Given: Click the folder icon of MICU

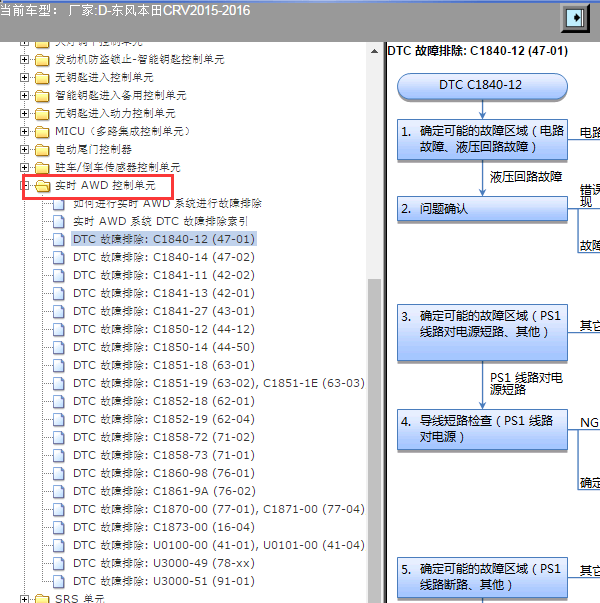Looking at the screenshot, I should pyautogui.click(x=42, y=132).
